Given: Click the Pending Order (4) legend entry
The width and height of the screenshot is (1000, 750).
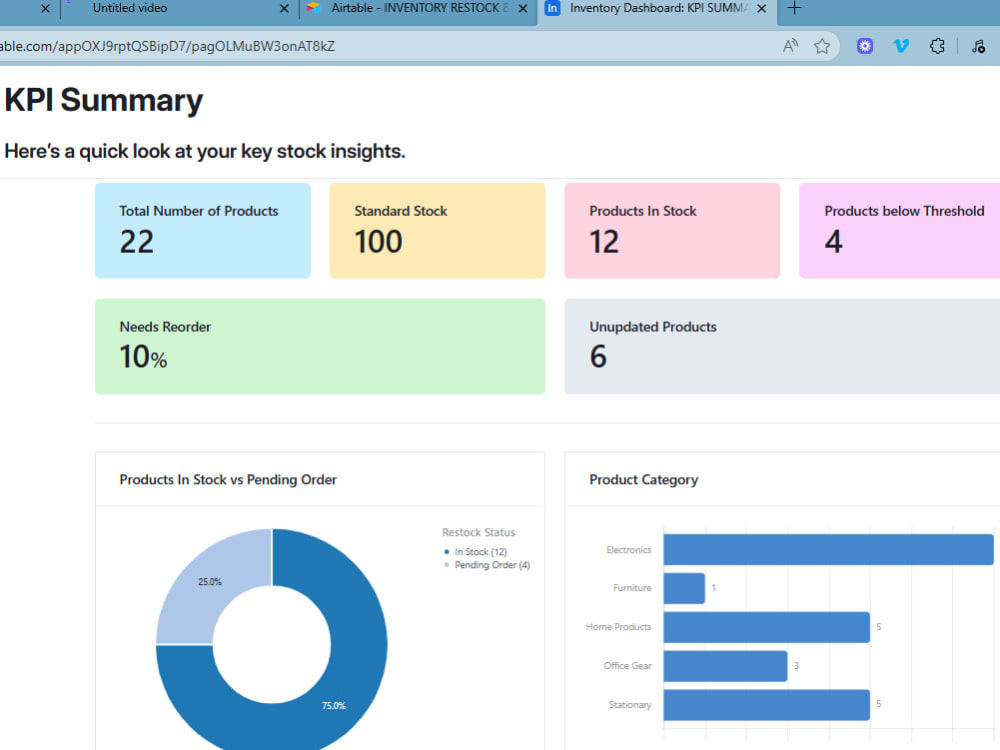Looking at the screenshot, I should (x=487, y=565).
